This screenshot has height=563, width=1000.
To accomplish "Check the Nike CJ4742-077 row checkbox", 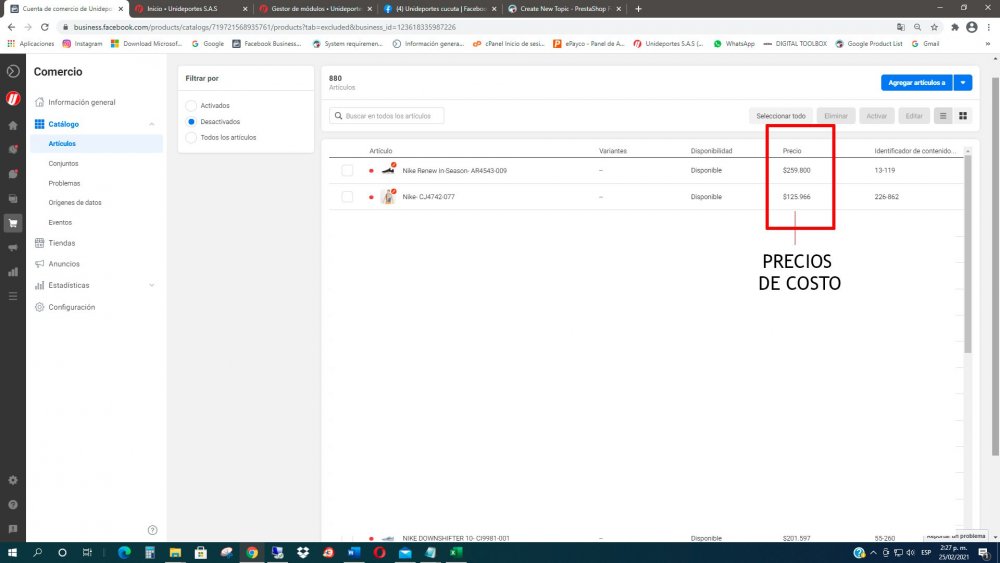I will coord(347,196).
